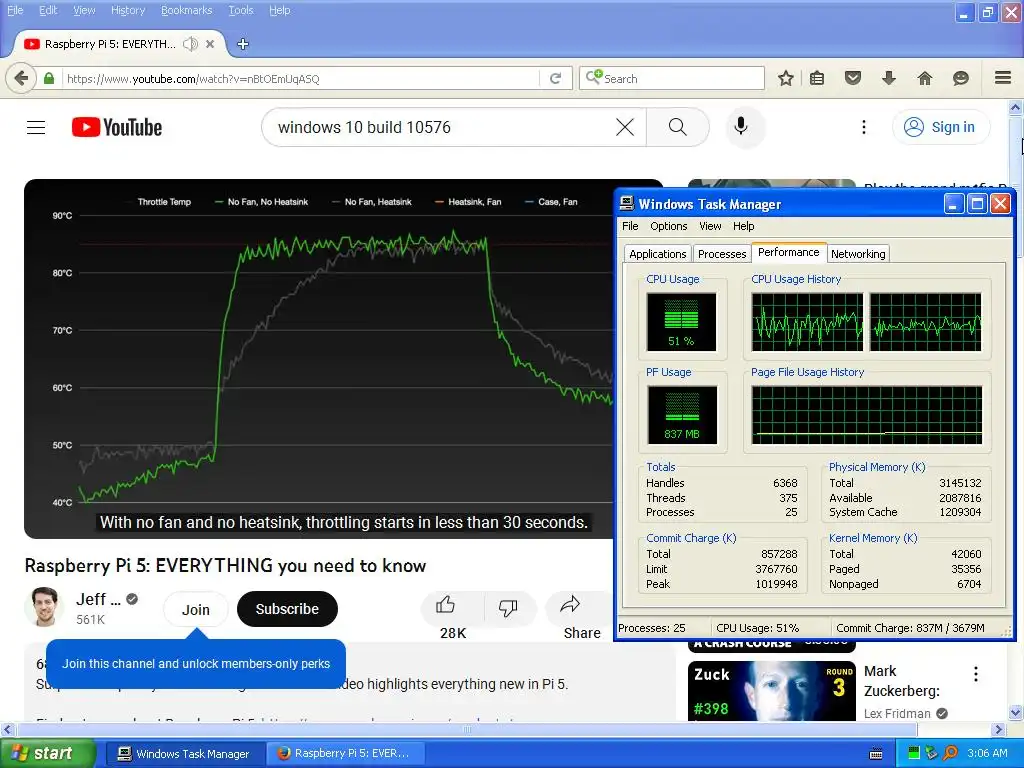Select the Performance tab

[x=788, y=252]
